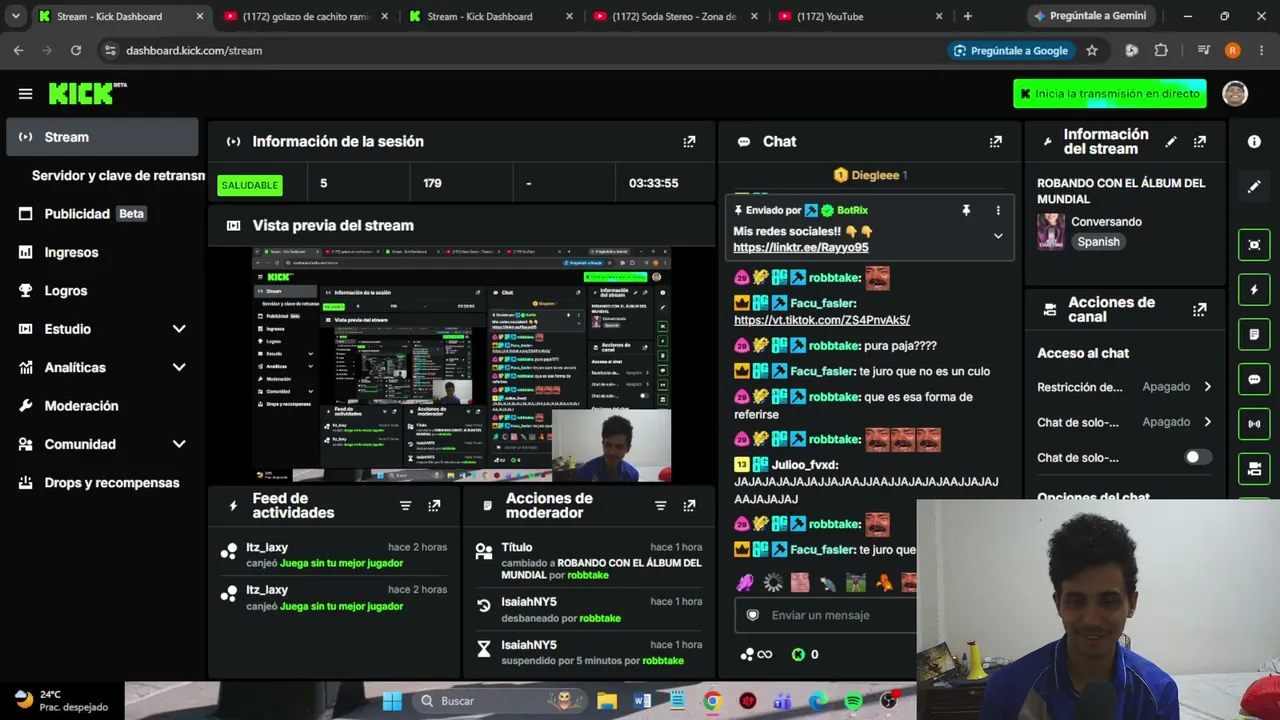The height and width of the screenshot is (720, 1280).
Task: Click Inicia la transmisión en directo button
Action: (x=1109, y=94)
